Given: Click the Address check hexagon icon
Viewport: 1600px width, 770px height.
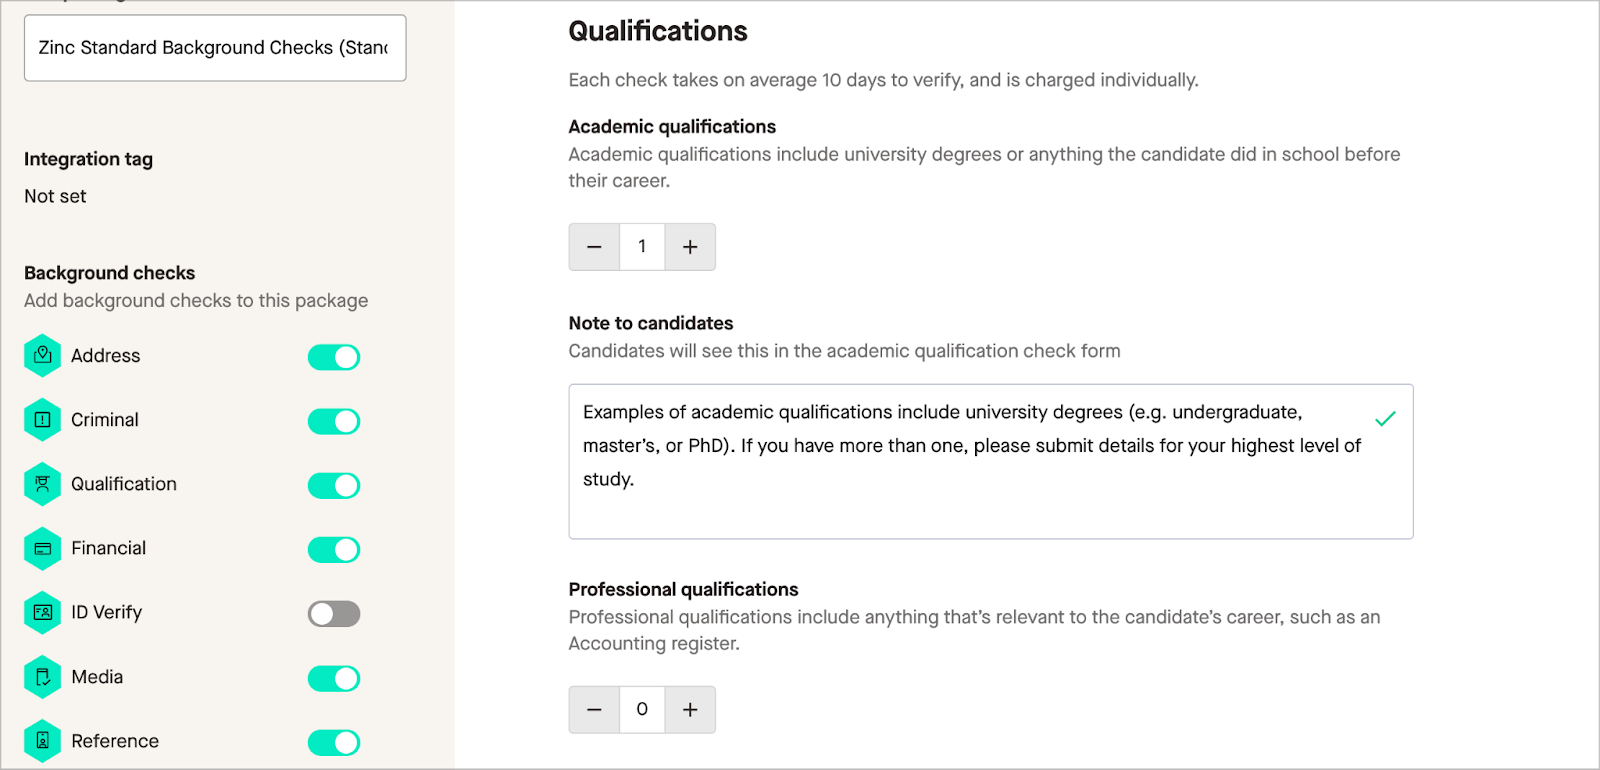Looking at the screenshot, I should pos(42,355).
